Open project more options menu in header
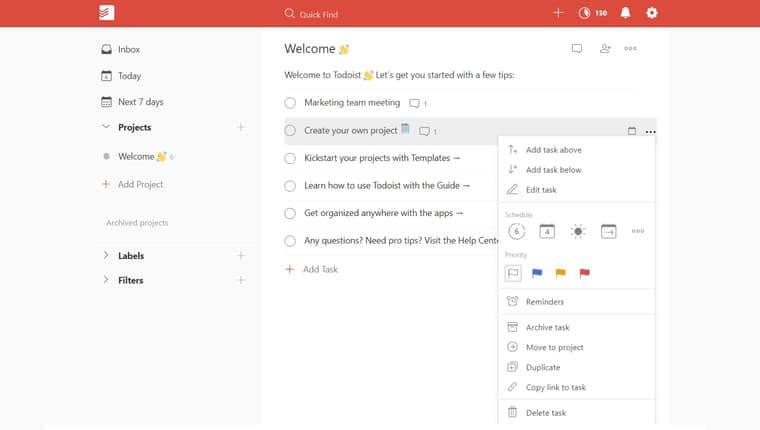Viewport: 760px width, 430px height. pyautogui.click(x=631, y=48)
